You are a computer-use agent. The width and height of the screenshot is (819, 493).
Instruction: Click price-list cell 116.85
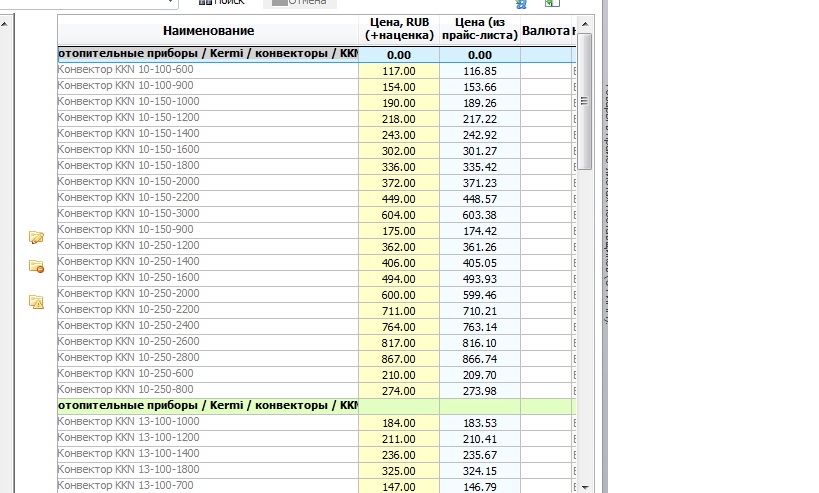click(480, 71)
